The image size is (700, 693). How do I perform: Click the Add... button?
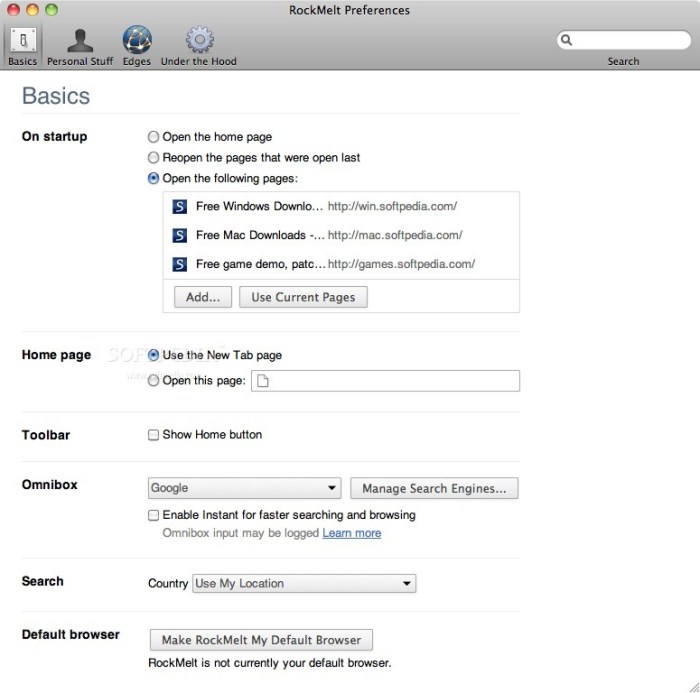click(x=203, y=297)
